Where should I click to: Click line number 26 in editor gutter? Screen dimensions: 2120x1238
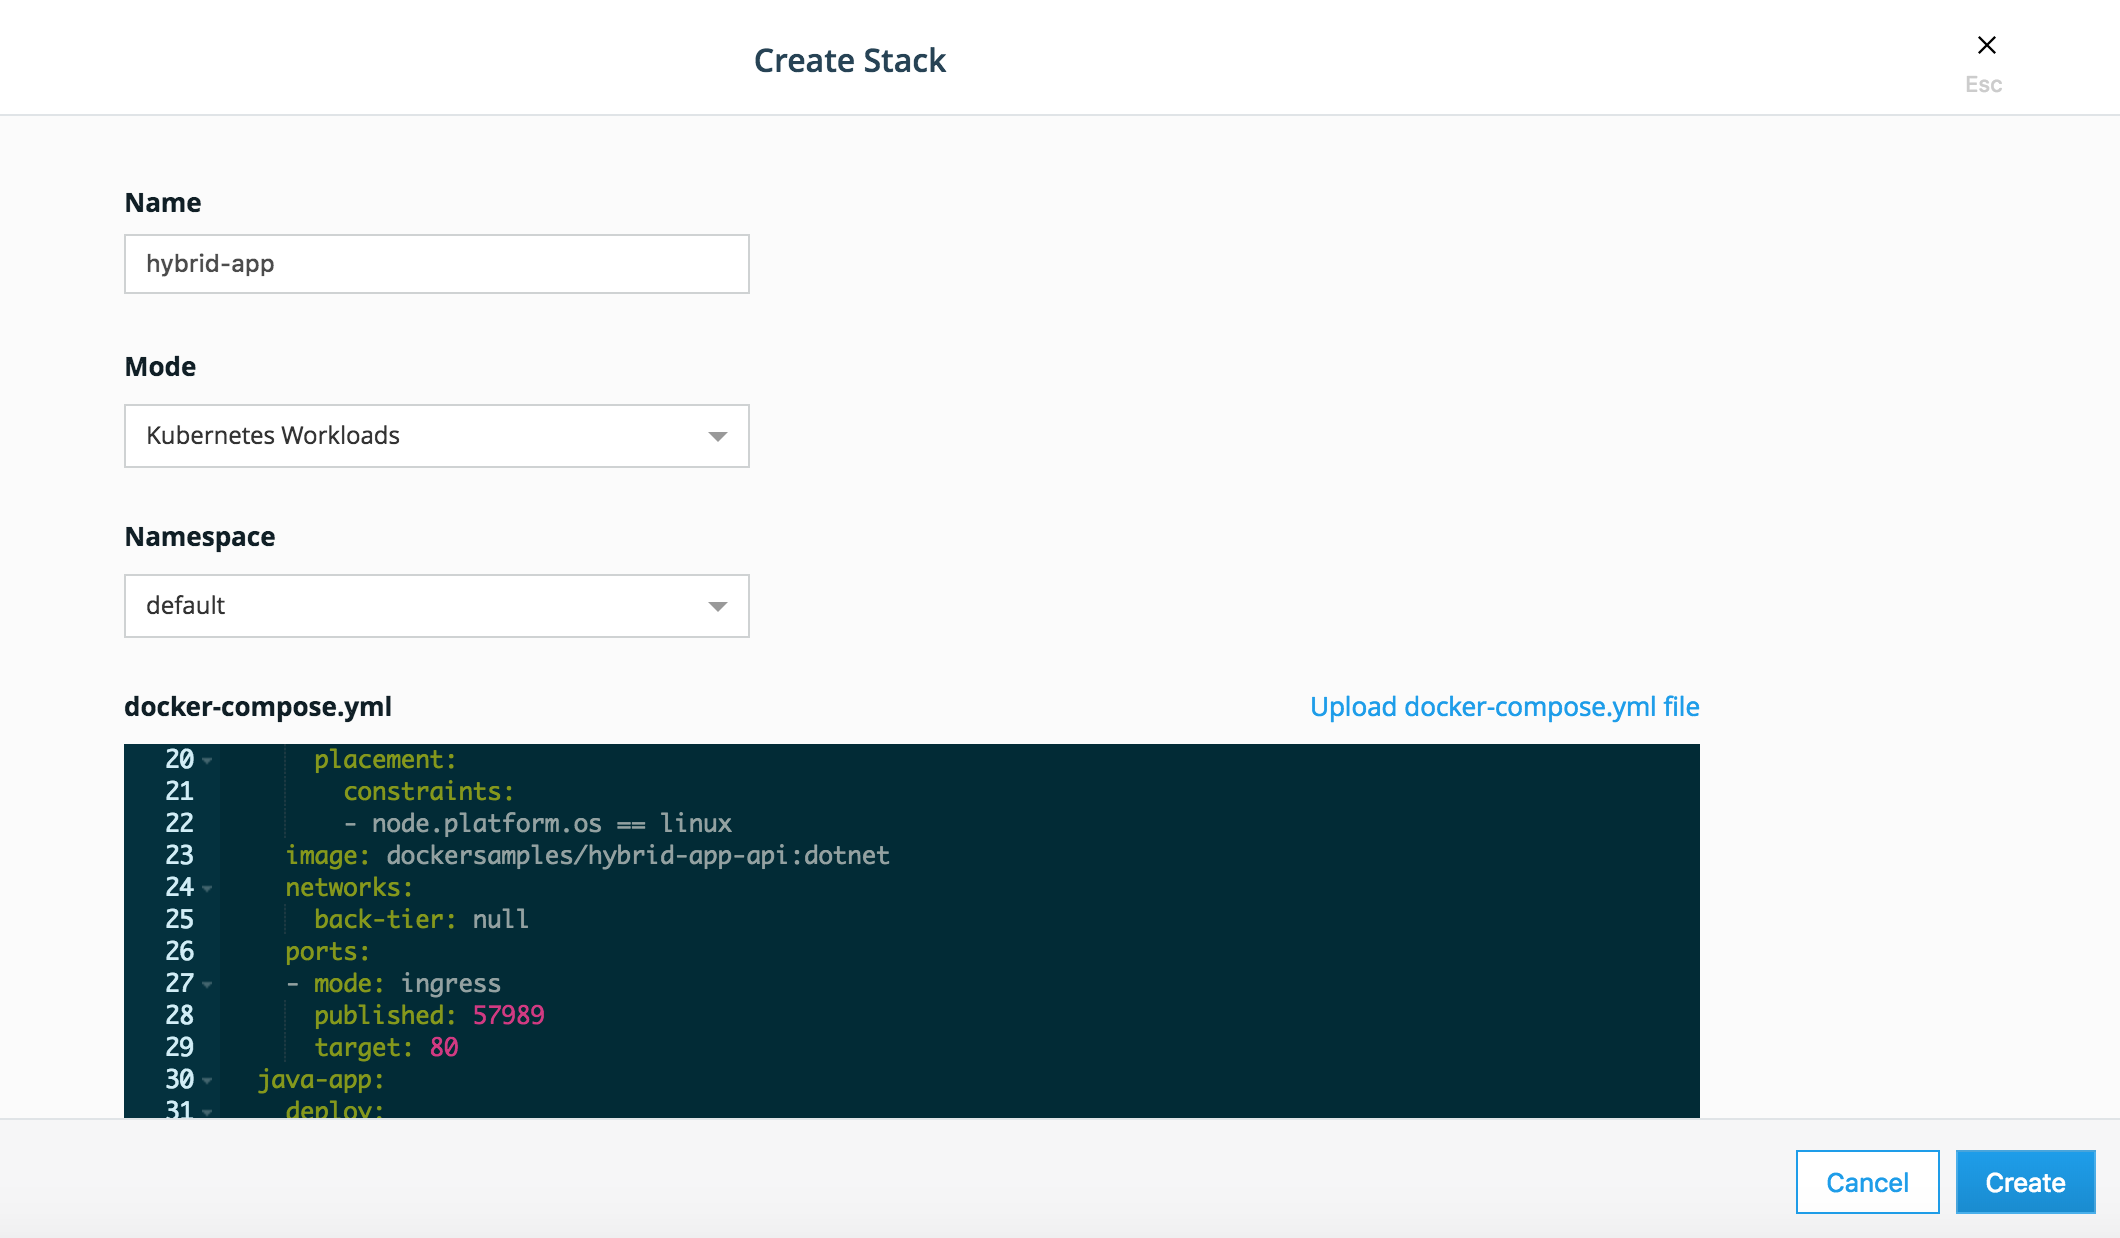click(x=179, y=951)
